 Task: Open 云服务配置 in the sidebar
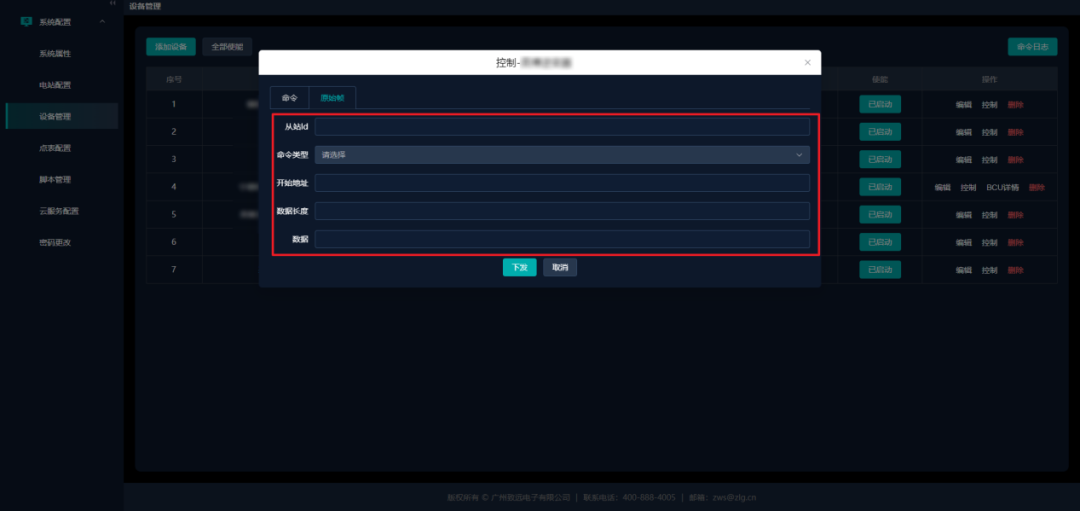(x=59, y=211)
